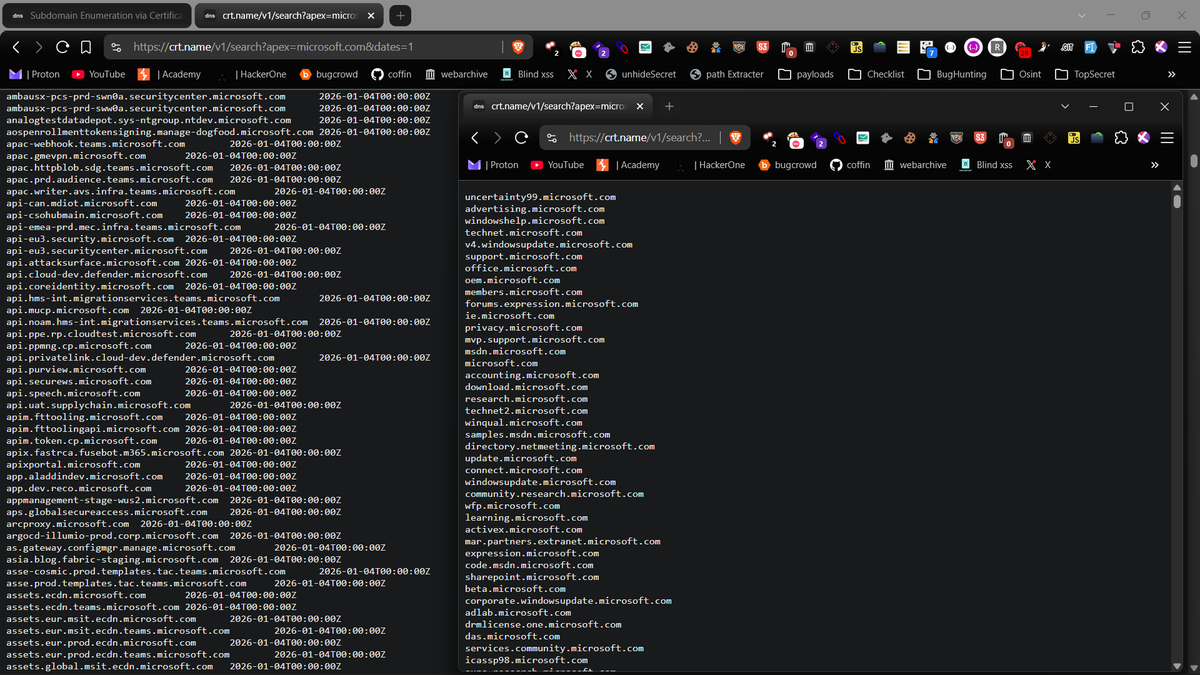Go back in the front window

coord(476,137)
